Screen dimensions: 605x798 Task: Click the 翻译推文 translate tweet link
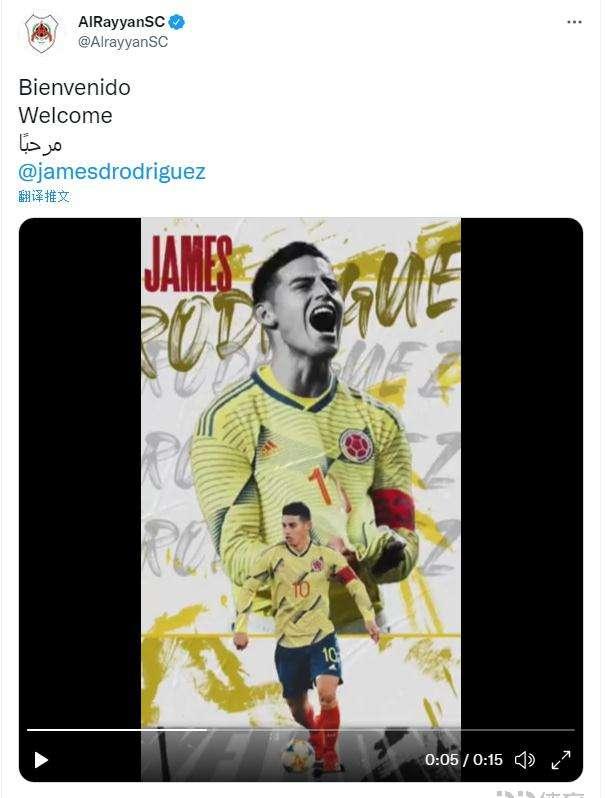pyautogui.click(x=44, y=196)
